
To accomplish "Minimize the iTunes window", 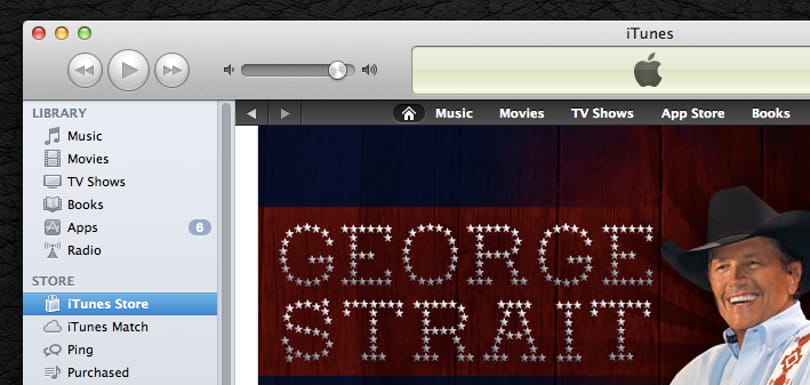I will (x=61, y=34).
